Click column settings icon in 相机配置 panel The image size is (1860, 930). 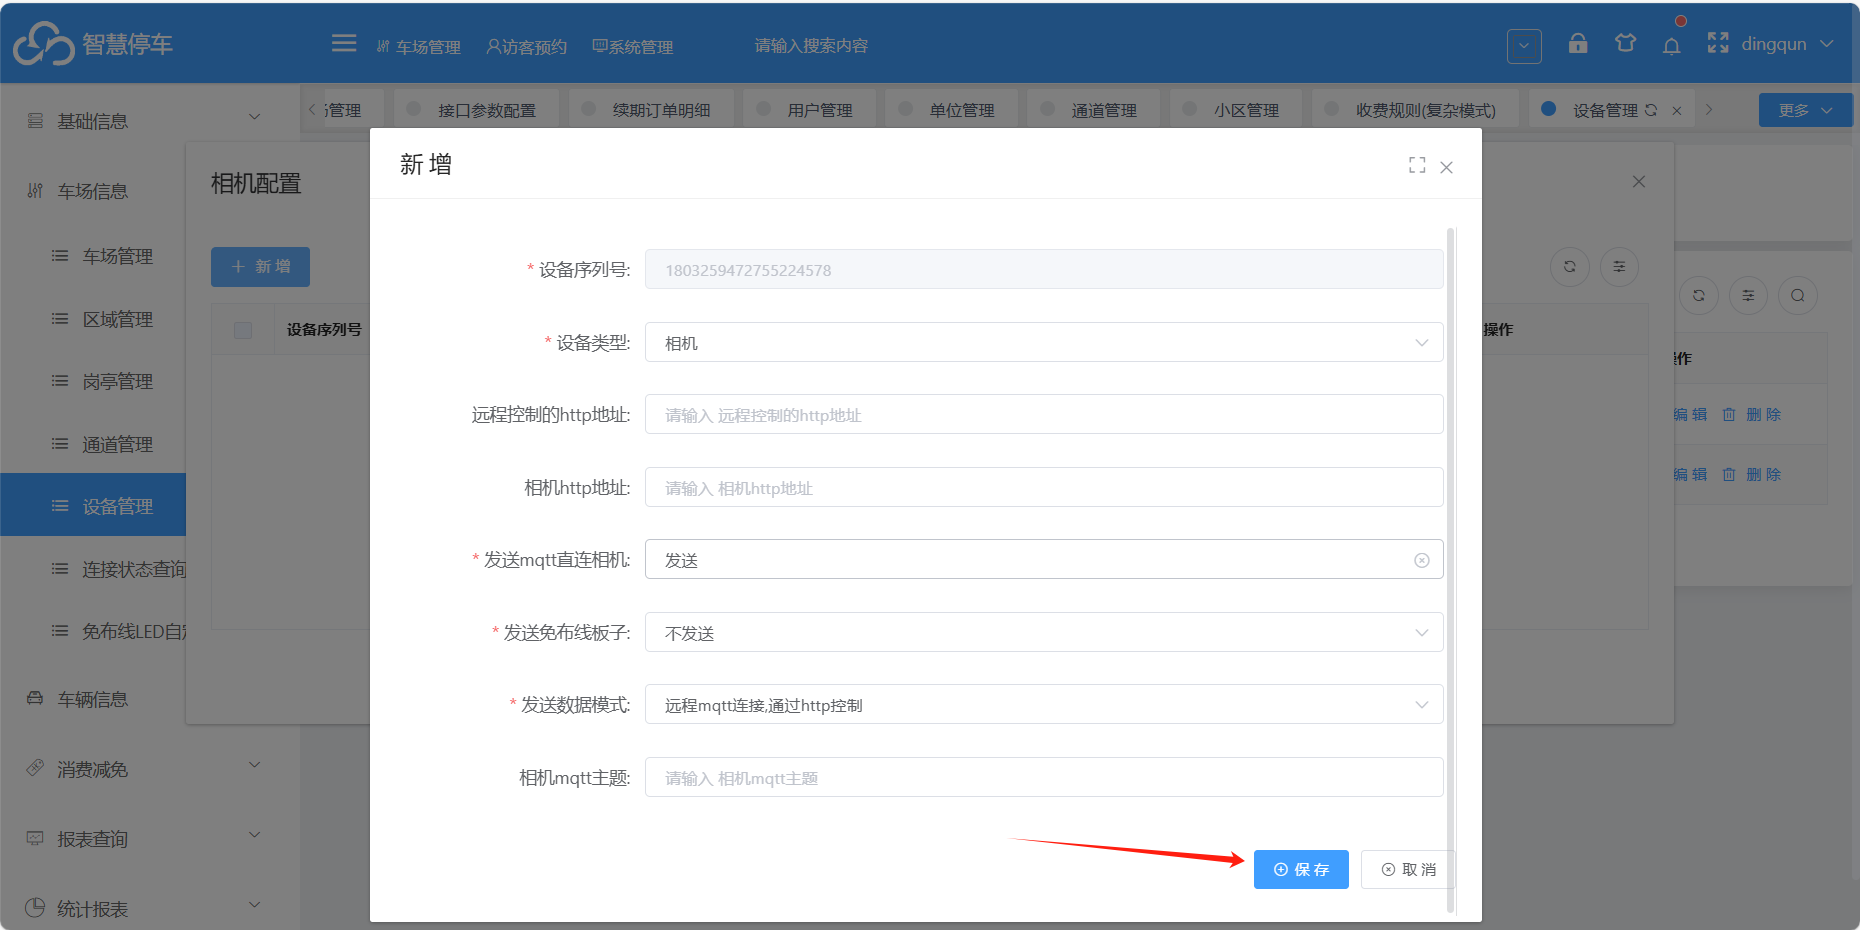coord(1619,267)
